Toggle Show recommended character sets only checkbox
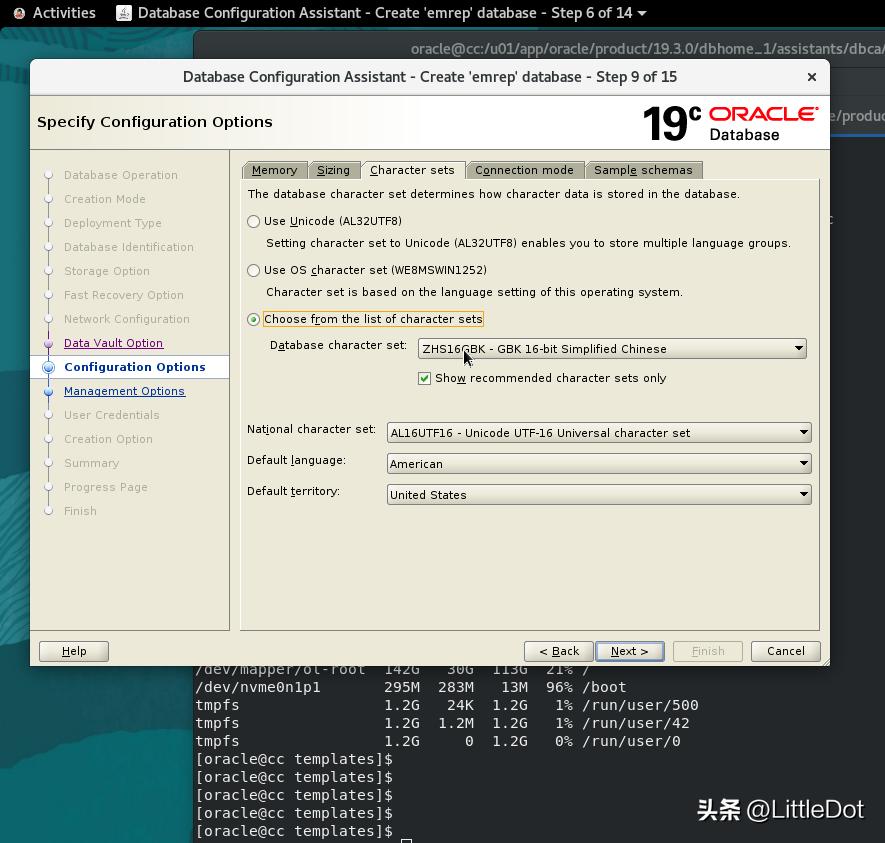Viewport: 885px width, 843px height. 424,378
